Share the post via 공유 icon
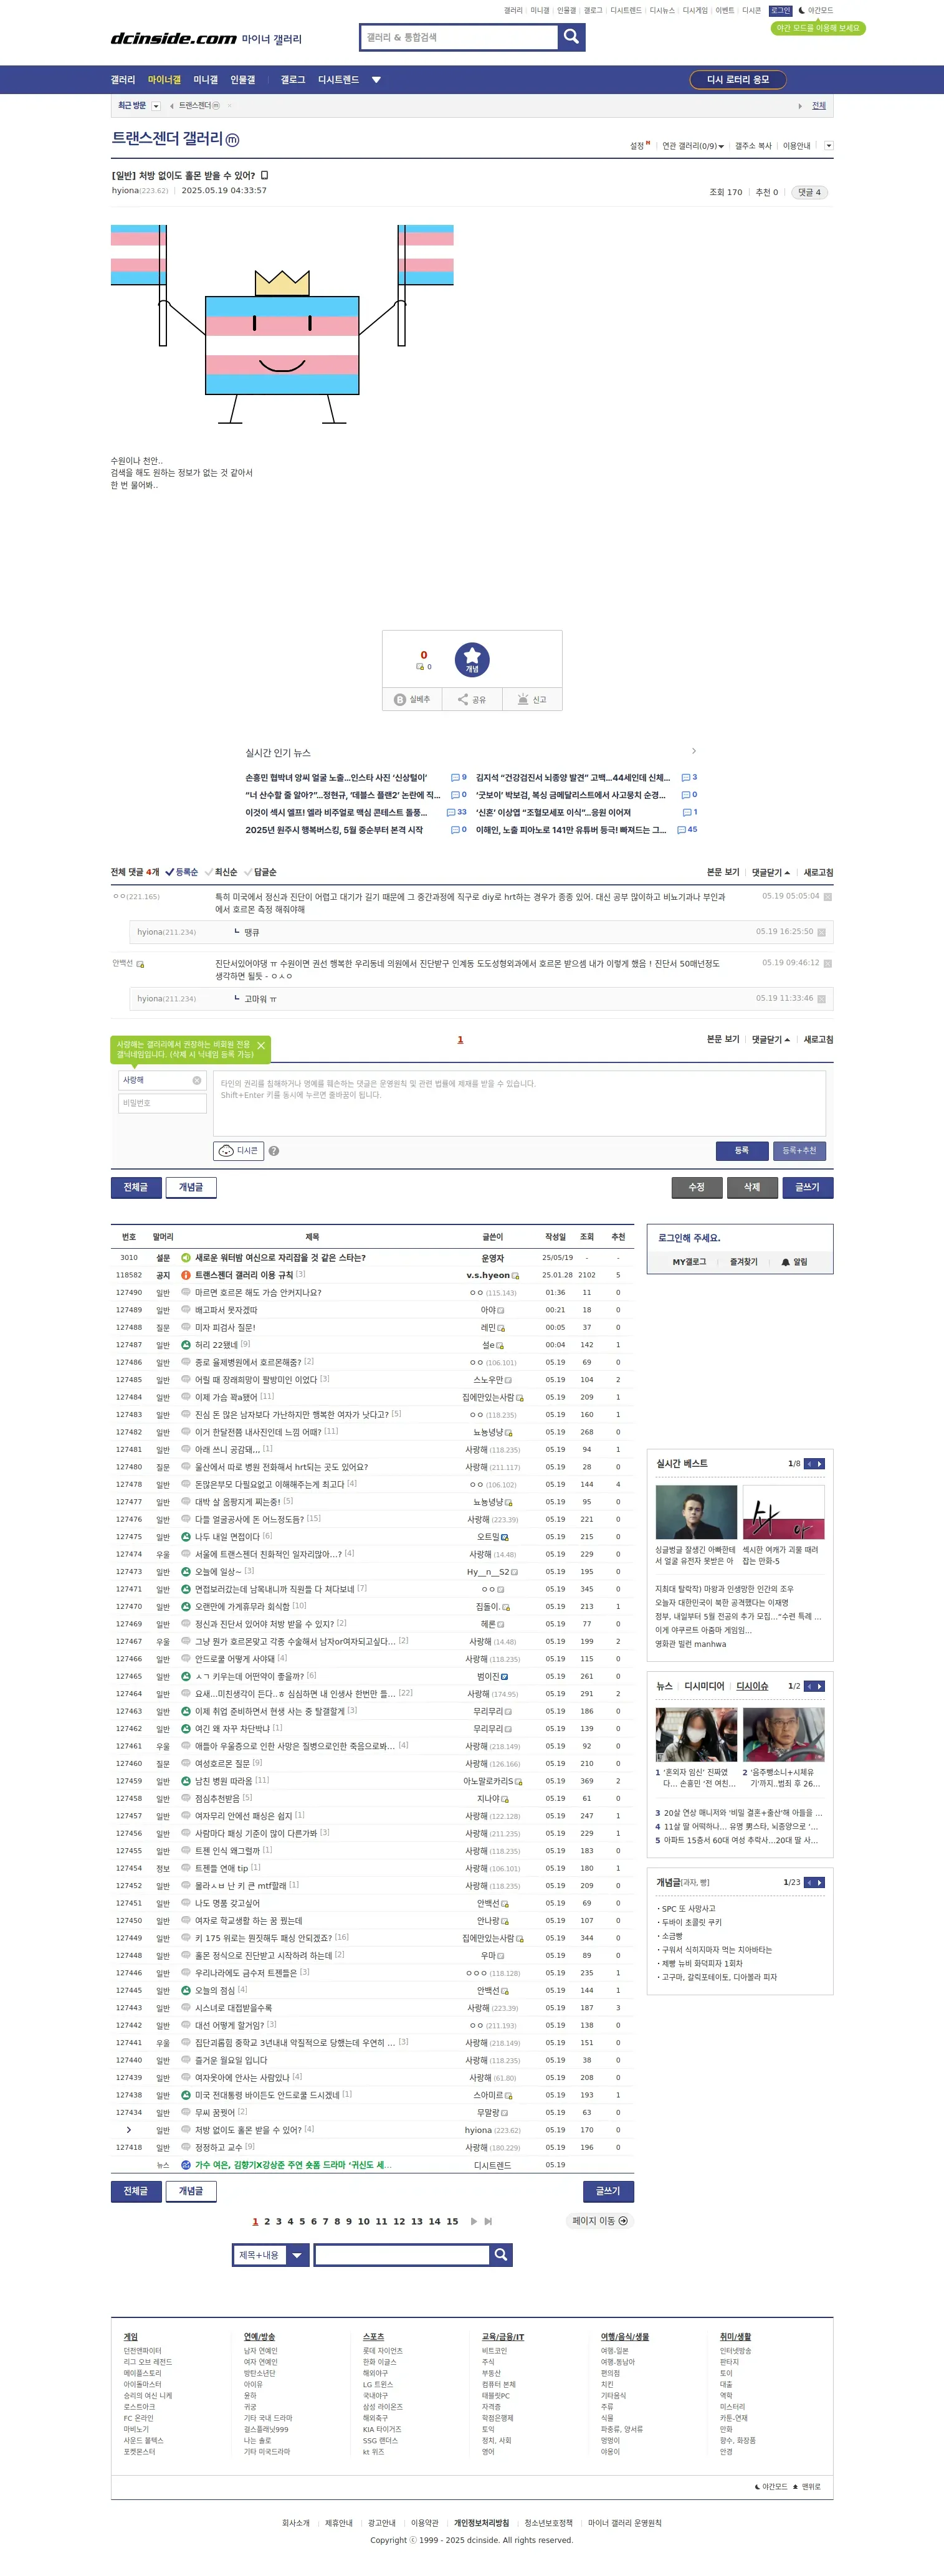This screenshot has height=2576, width=944. [x=472, y=699]
